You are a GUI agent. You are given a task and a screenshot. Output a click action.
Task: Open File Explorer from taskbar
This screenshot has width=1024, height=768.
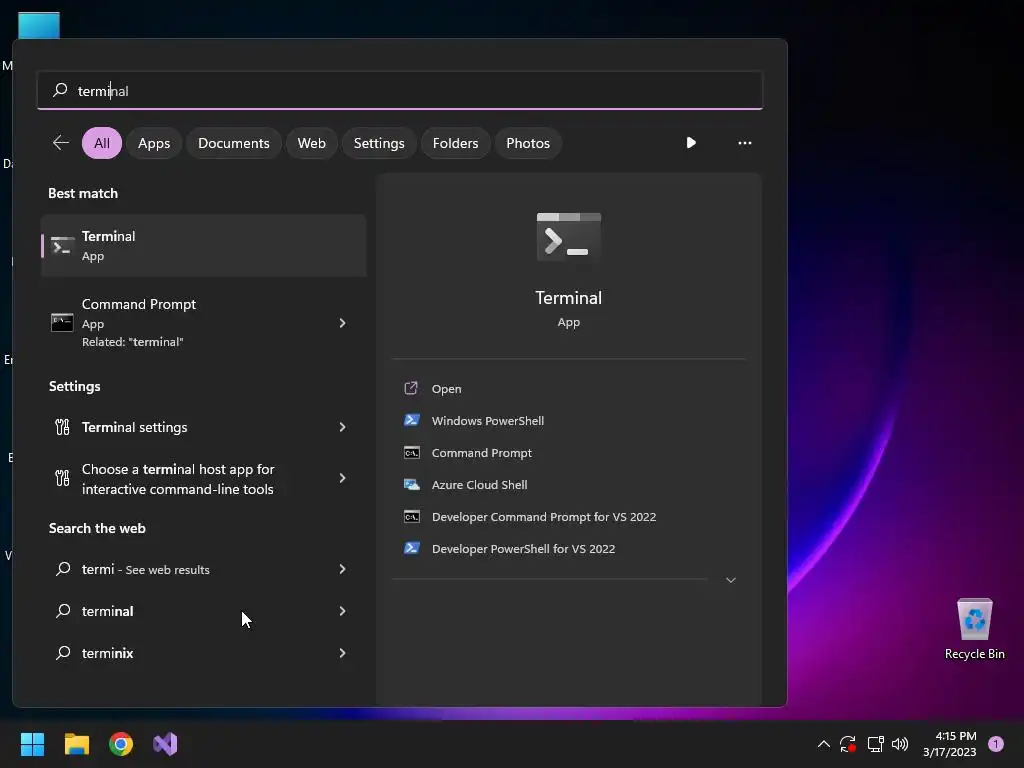click(x=76, y=744)
